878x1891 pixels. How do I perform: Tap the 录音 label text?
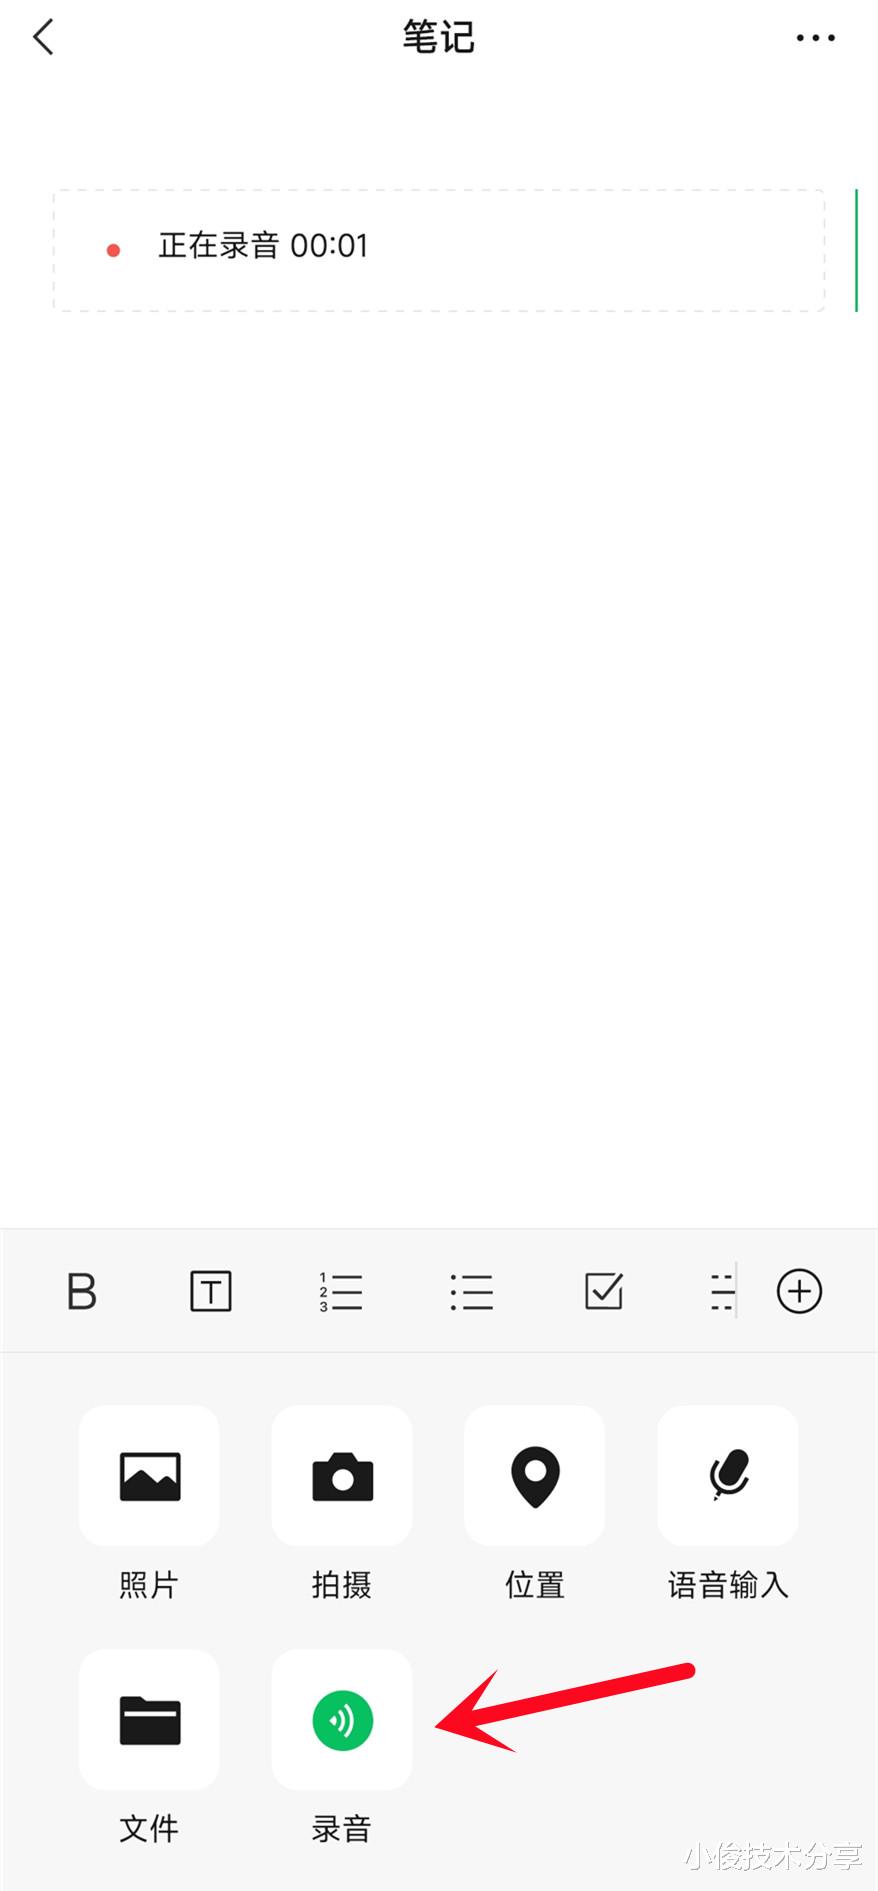[342, 1829]
